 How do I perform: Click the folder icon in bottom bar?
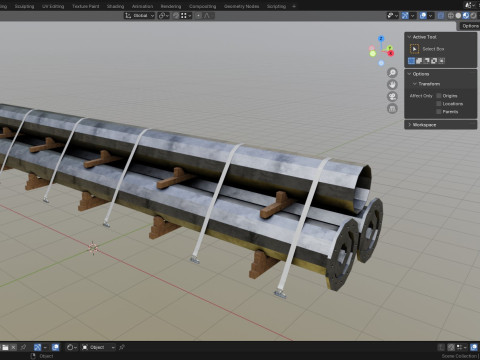point(5,347)
